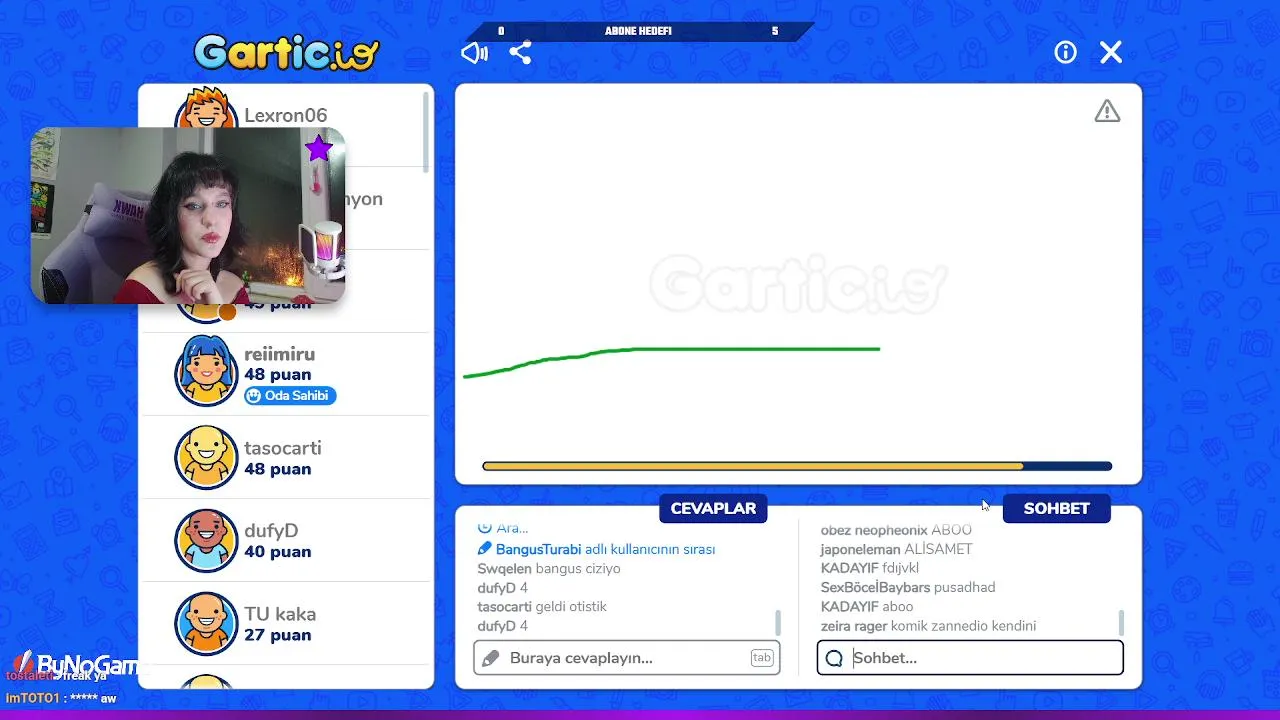
Task: Open the info circle icon
Action: [1065, 52]
